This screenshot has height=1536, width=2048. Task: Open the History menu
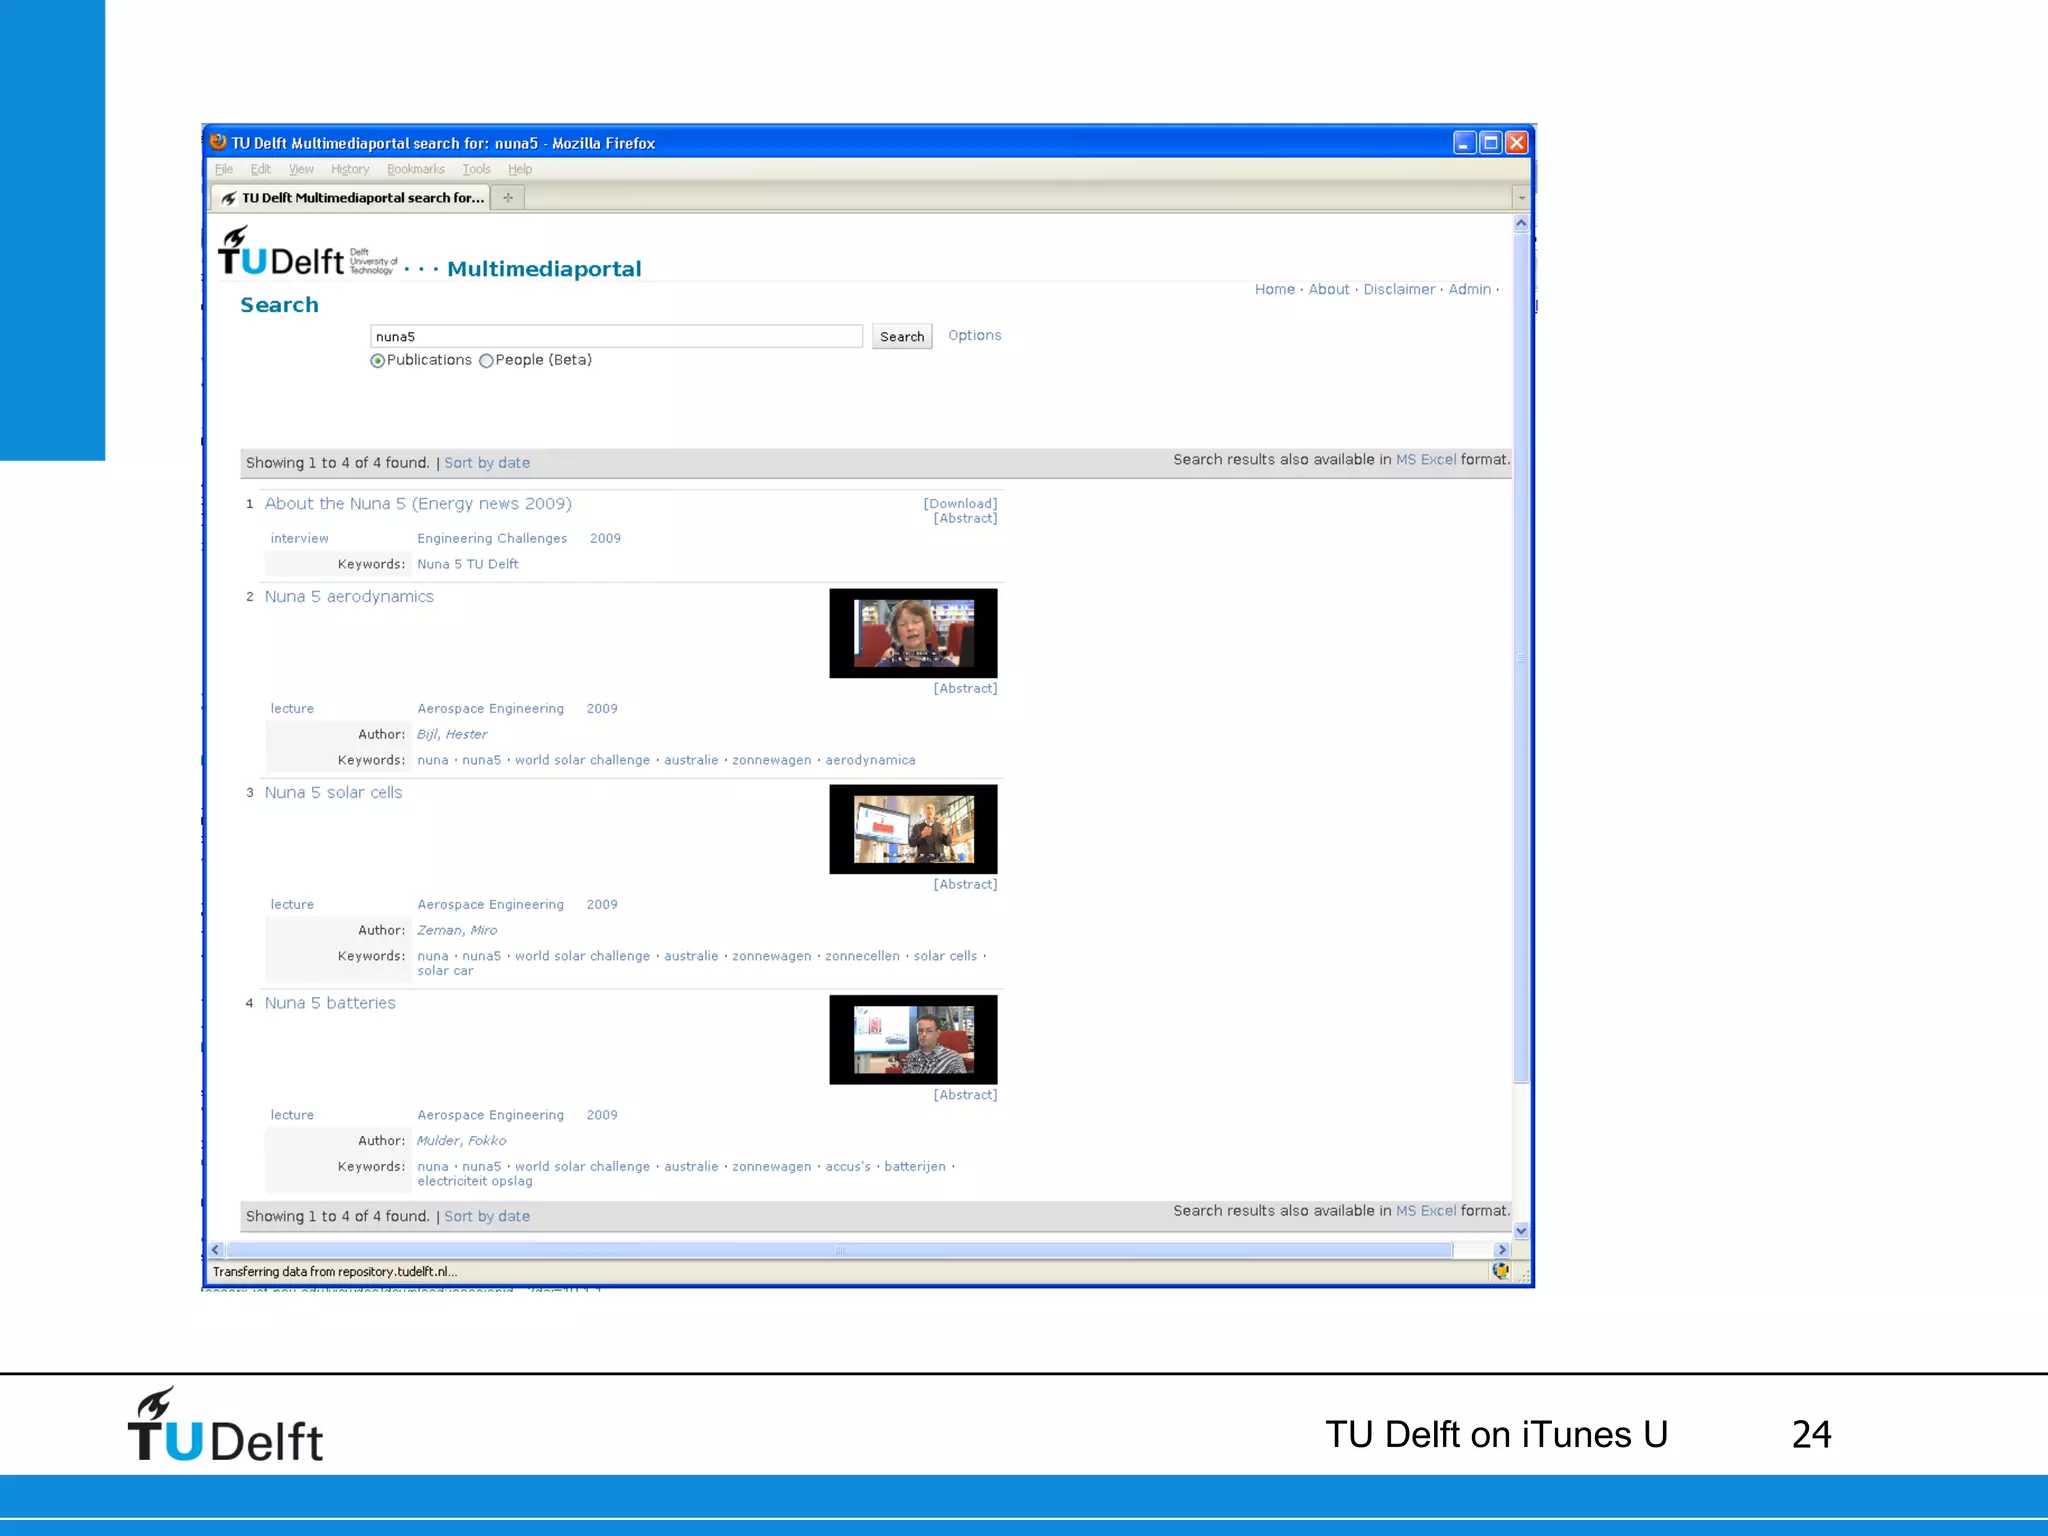[350, 169]
